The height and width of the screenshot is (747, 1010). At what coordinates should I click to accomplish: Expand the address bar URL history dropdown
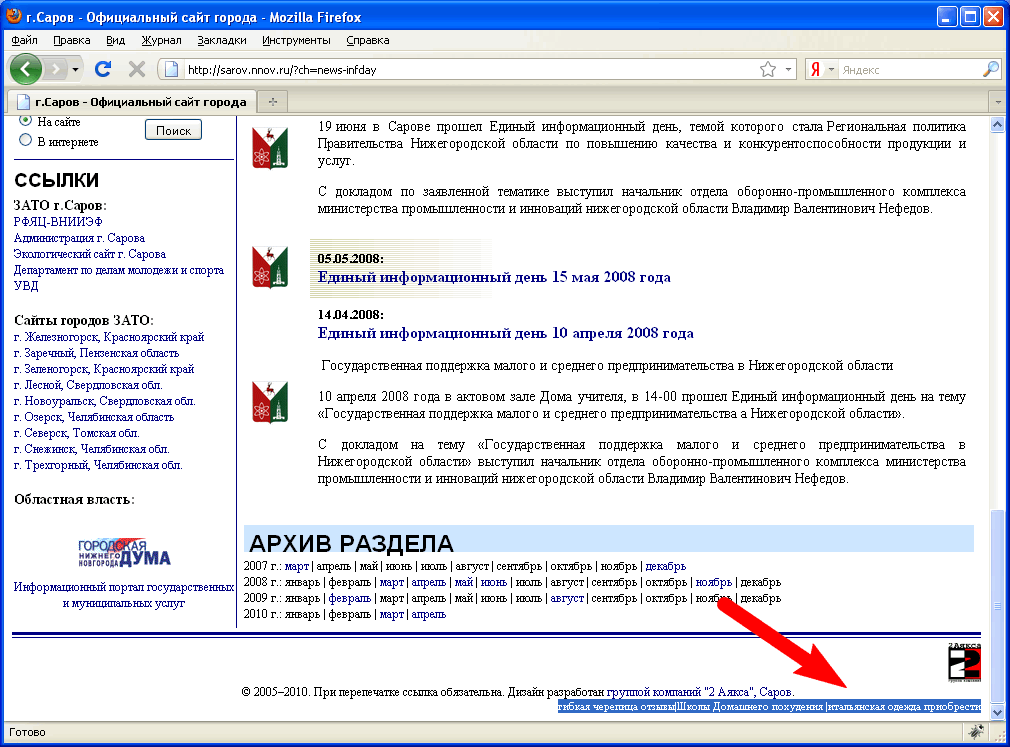(789, 69)
